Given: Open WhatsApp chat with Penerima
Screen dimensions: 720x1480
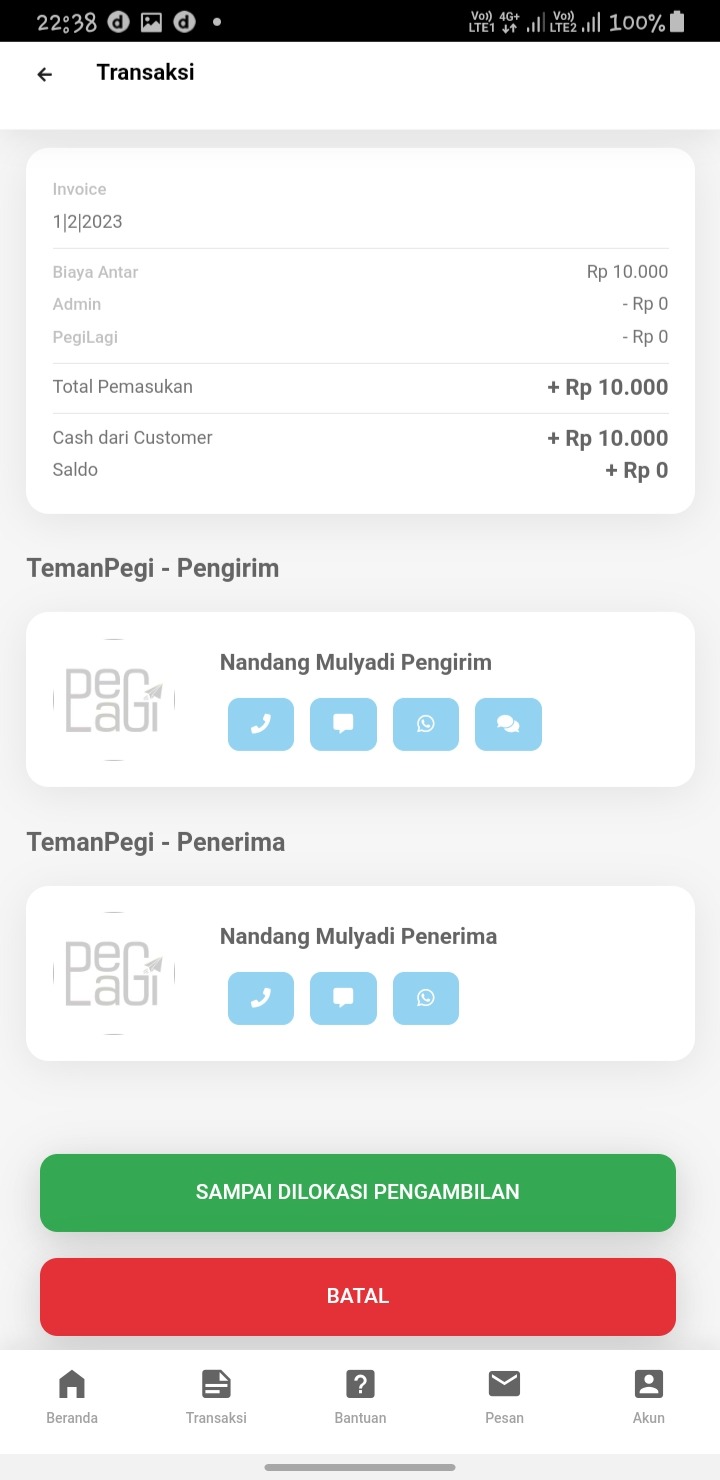Looking at the screenshot, I should [x=426, y=998].
